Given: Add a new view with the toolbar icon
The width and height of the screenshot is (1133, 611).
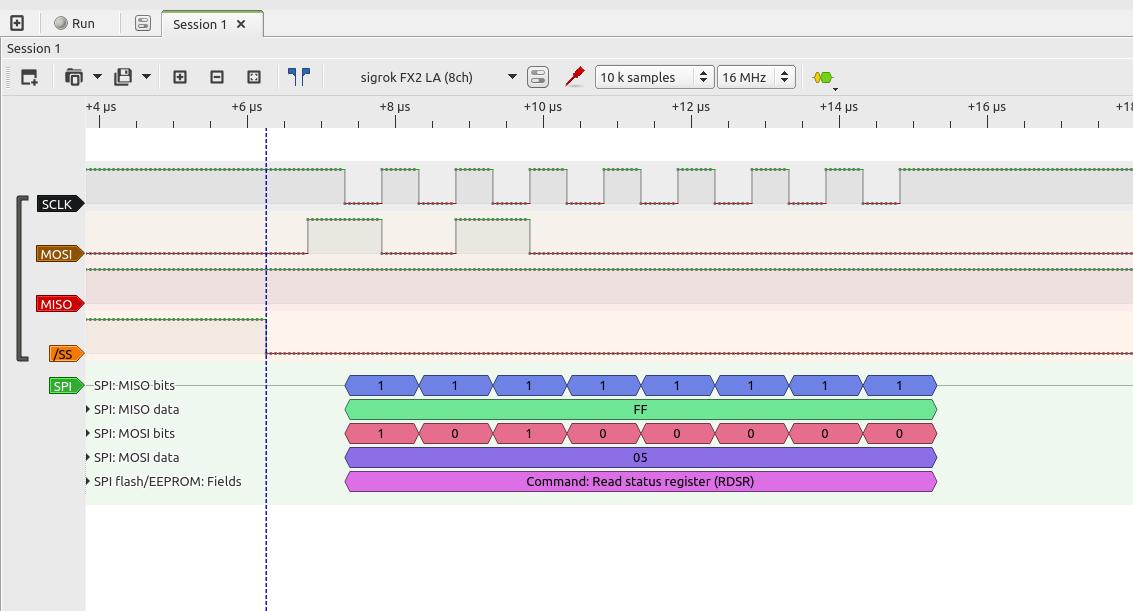Looking at the screenshot, I should (x=29, y=77).
